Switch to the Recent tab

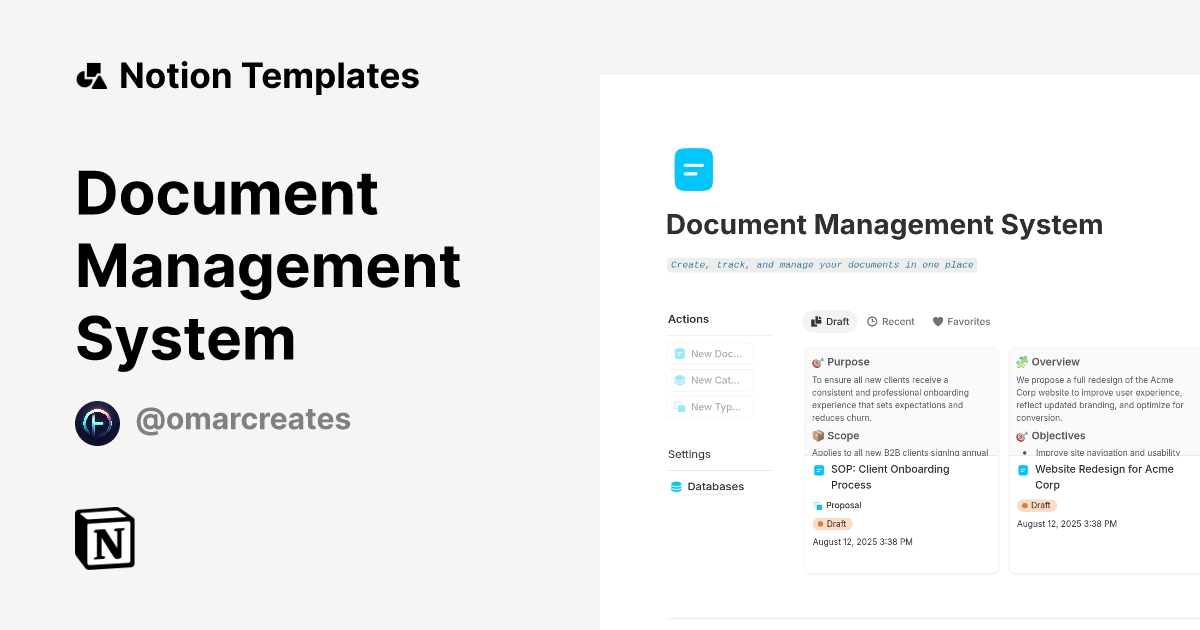891,322
